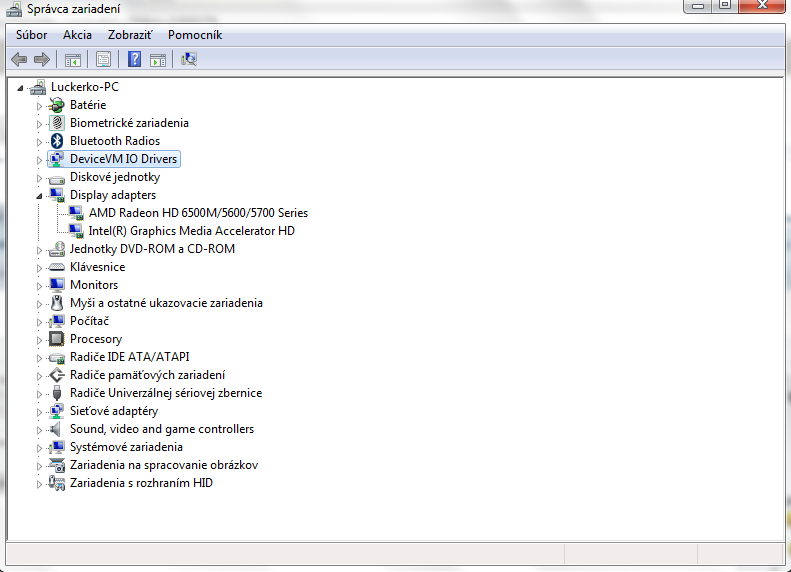
Task: Click the Back arrow toolbar icon
Action: coord(19,60)
